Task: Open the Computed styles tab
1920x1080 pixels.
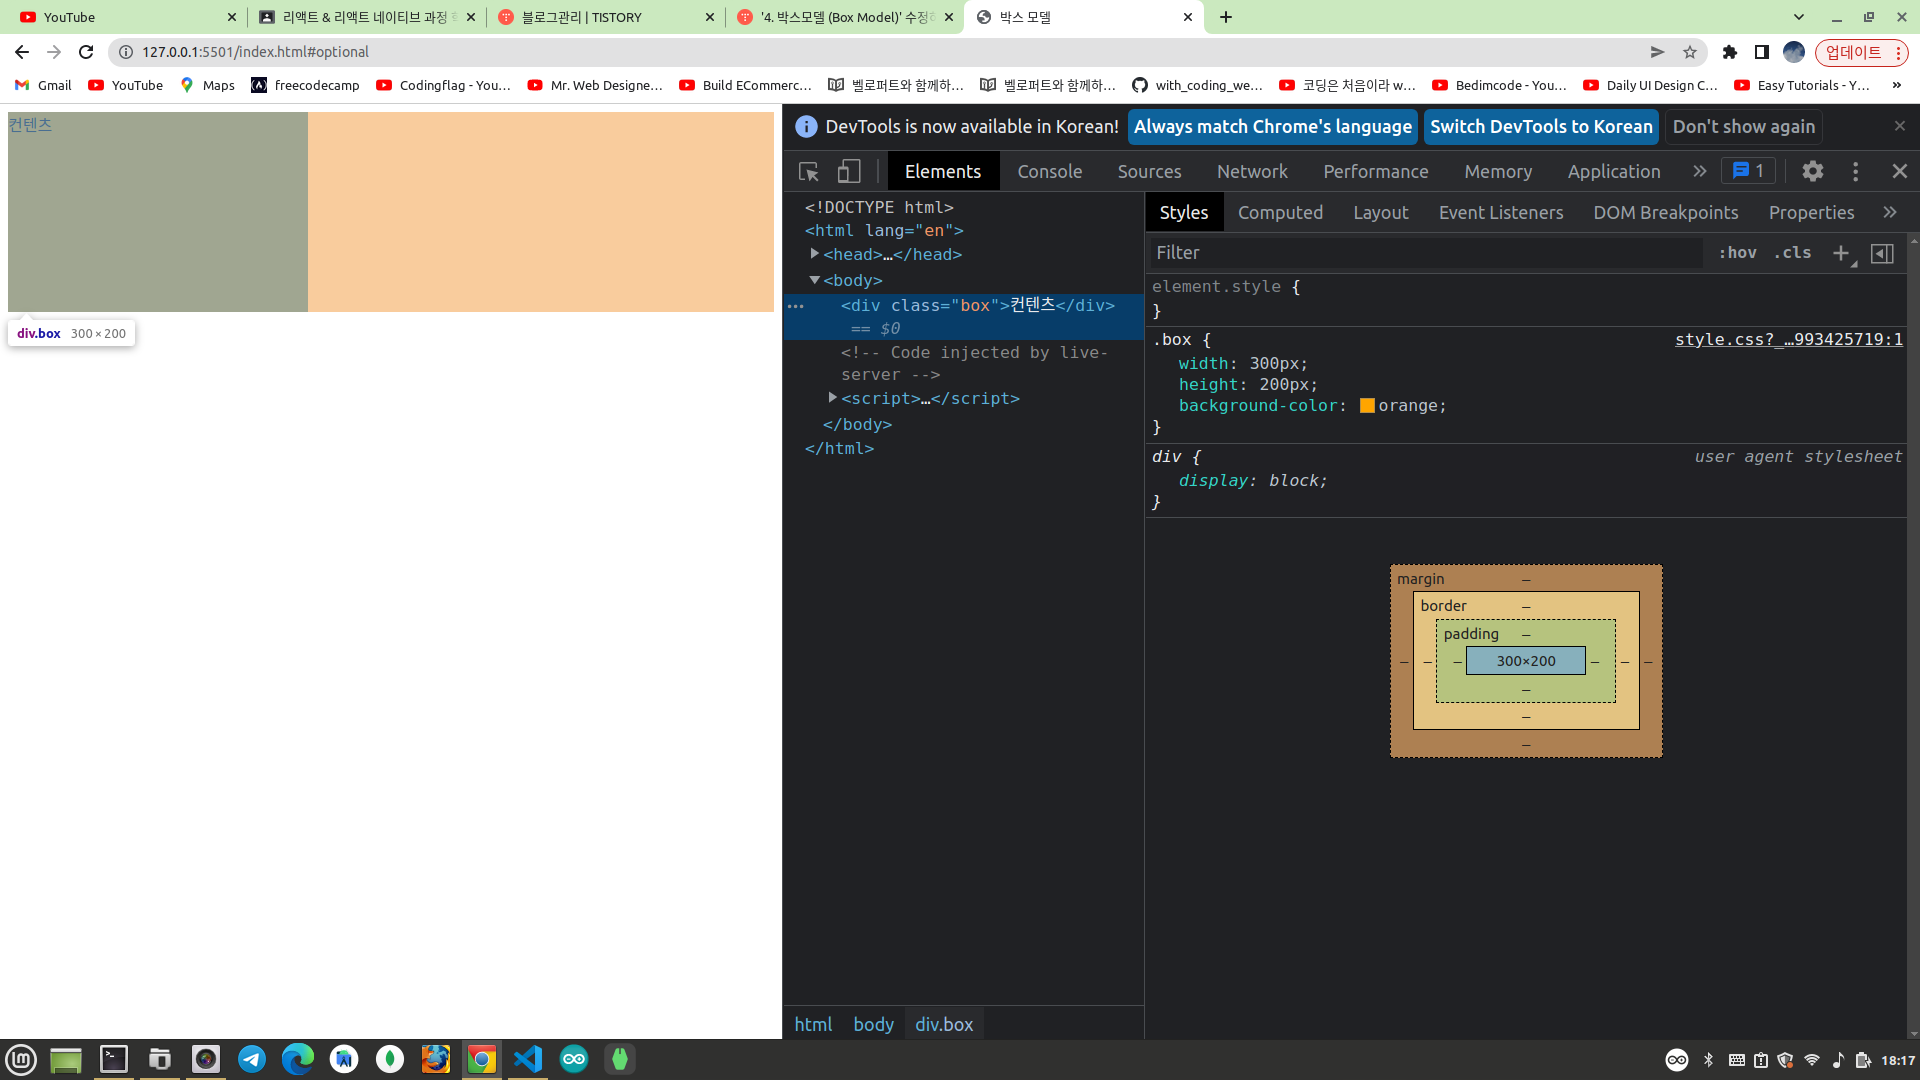Action: tap(1280, 213)
